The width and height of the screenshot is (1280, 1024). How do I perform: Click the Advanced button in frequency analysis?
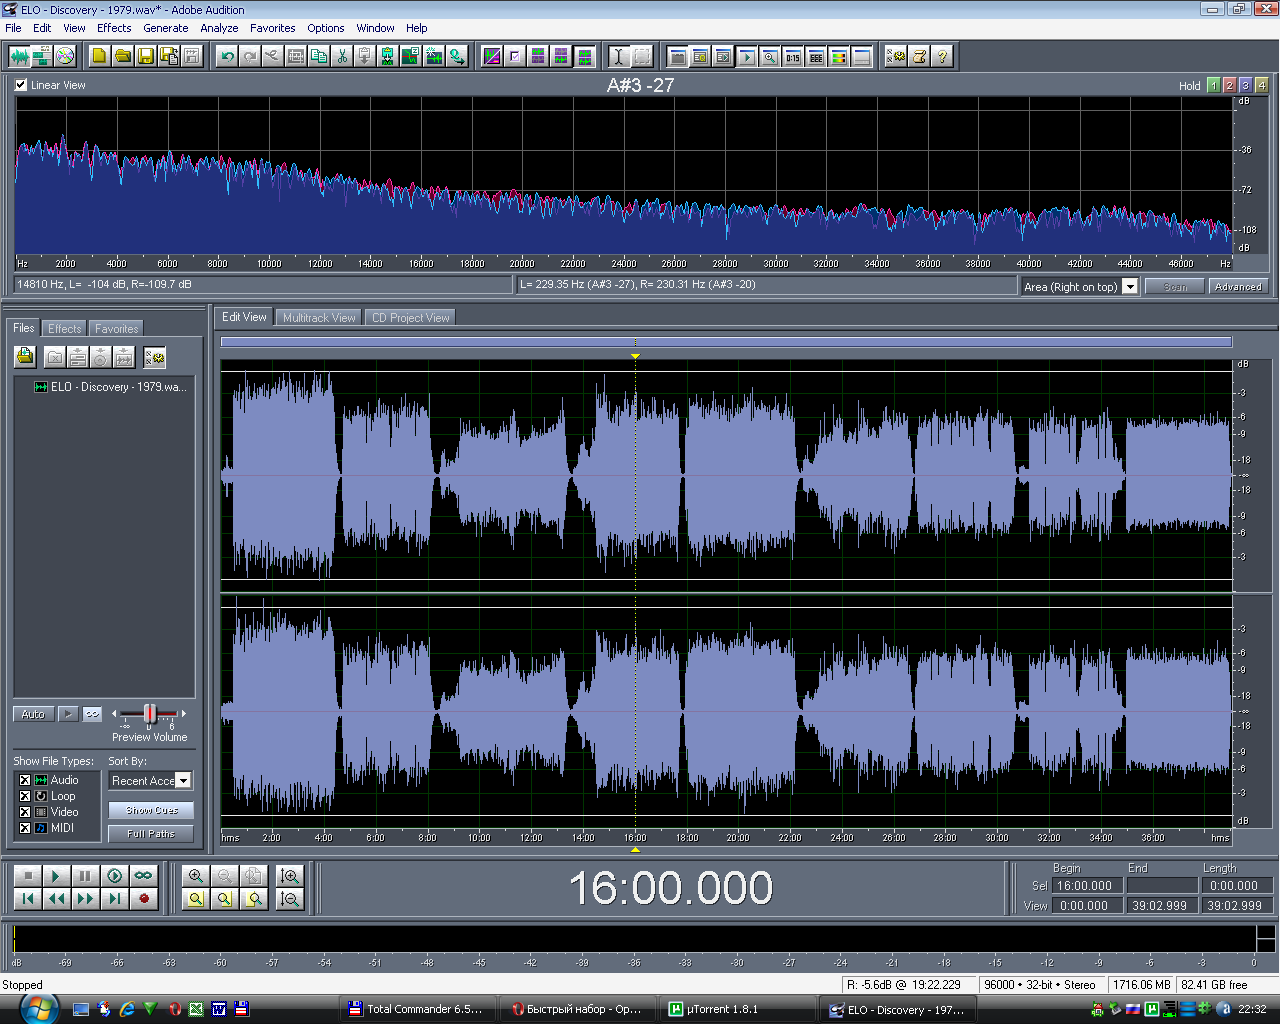click(x=1237, y=287)
